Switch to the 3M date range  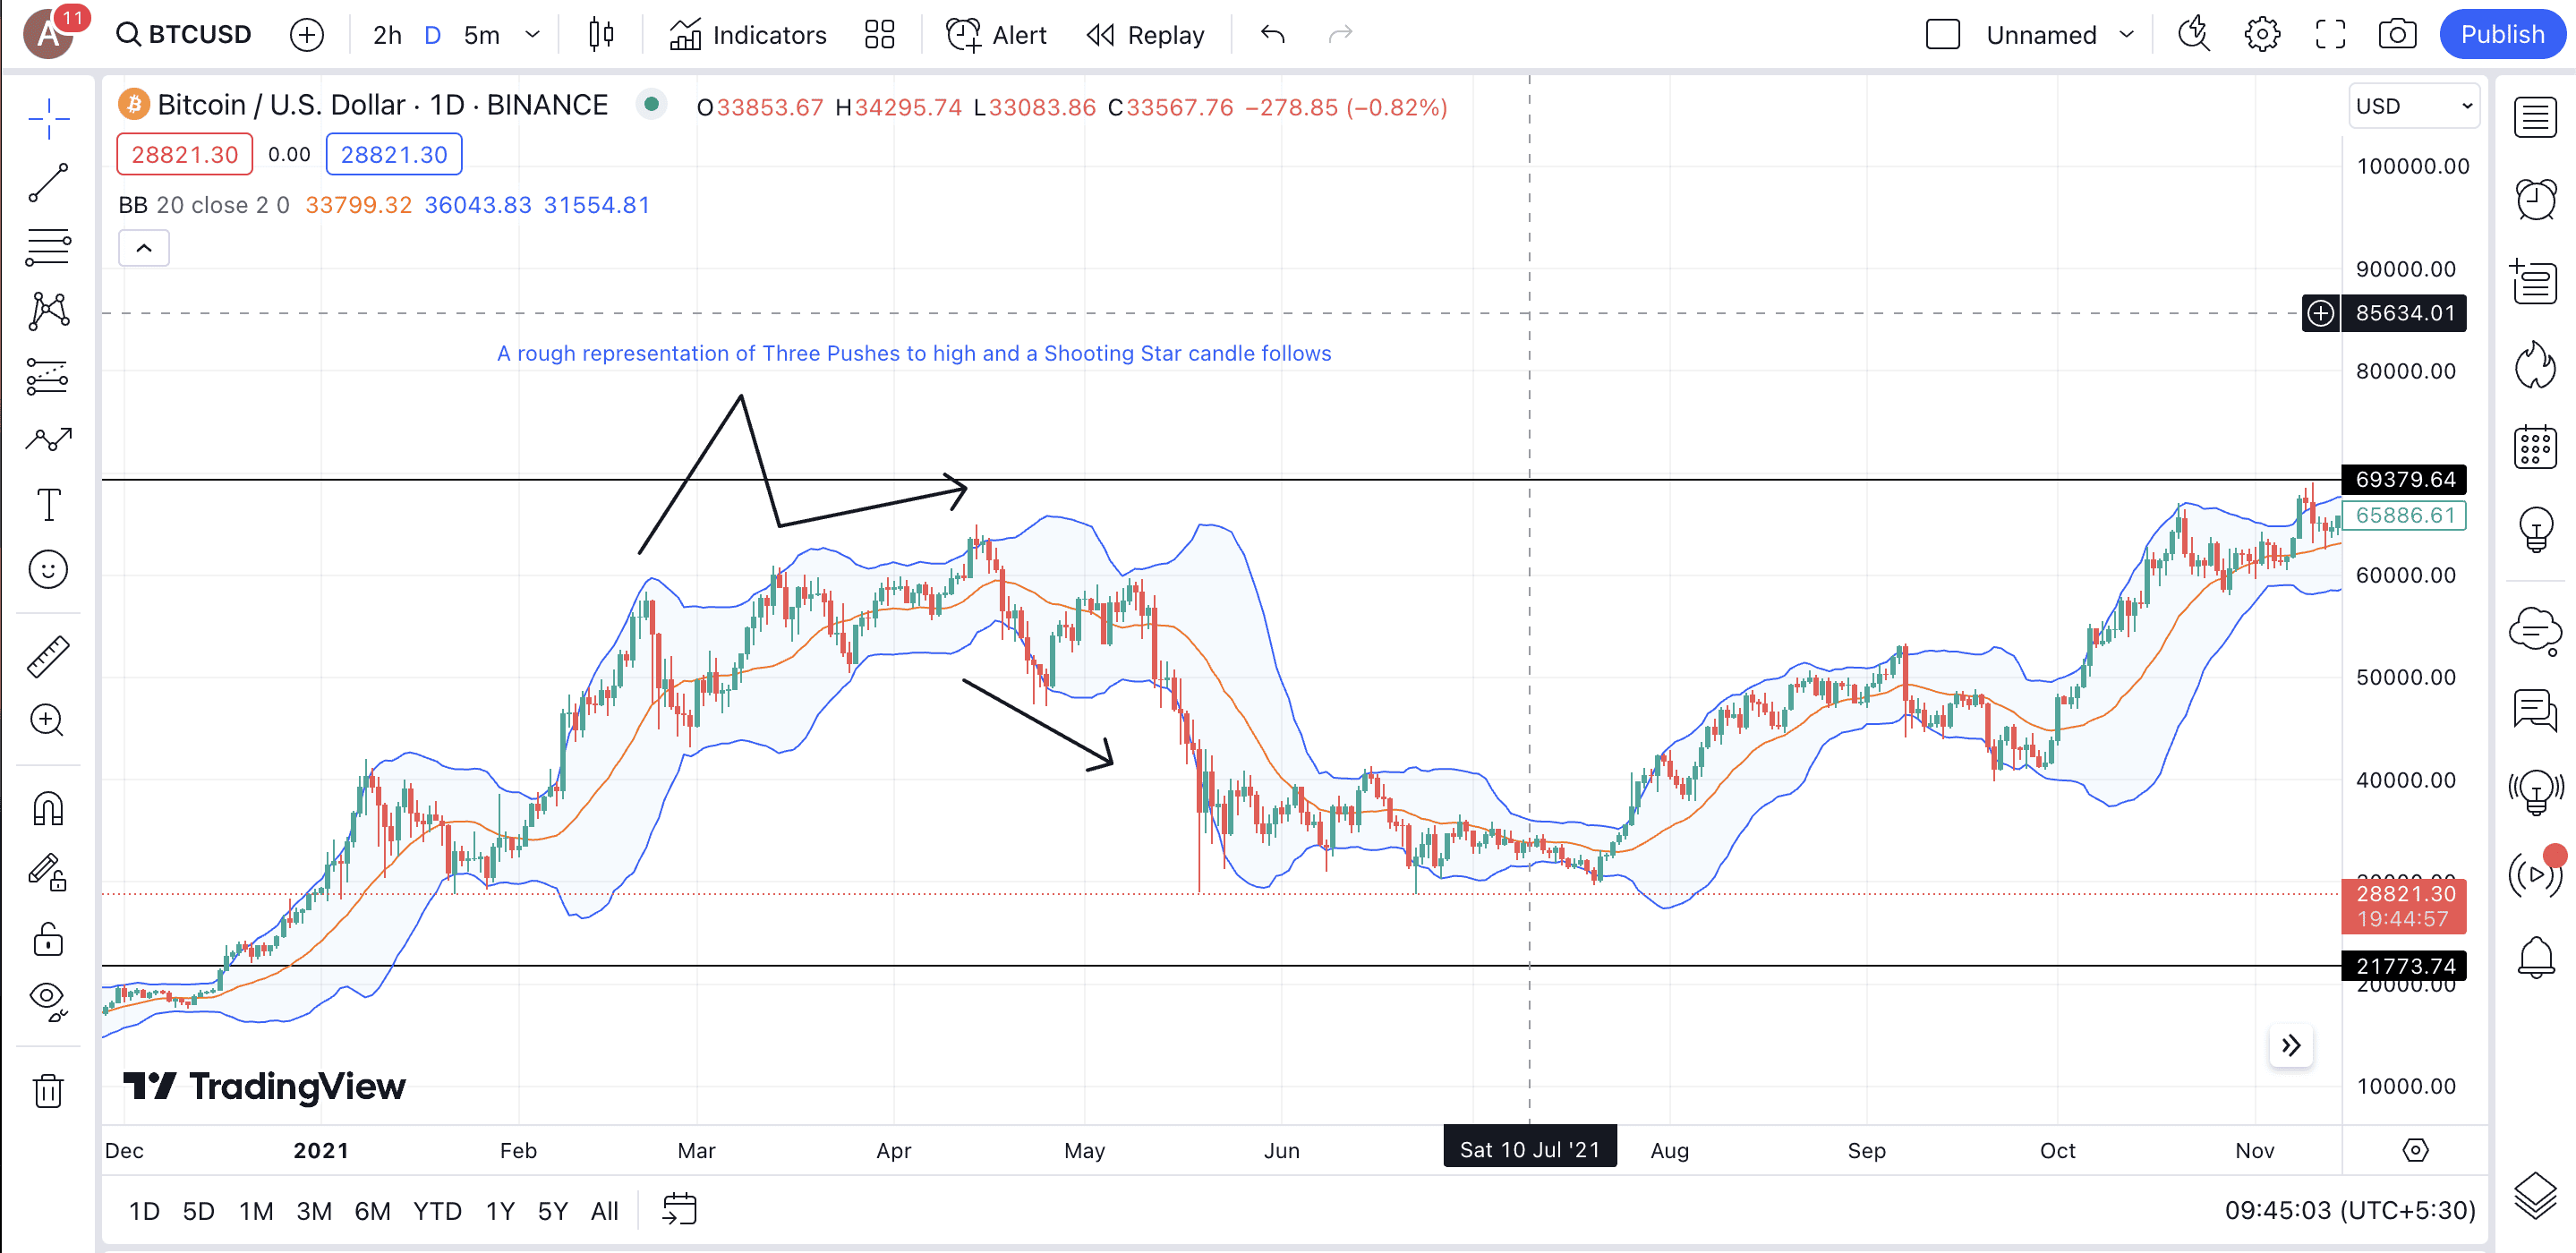[x=313, y=1211]
